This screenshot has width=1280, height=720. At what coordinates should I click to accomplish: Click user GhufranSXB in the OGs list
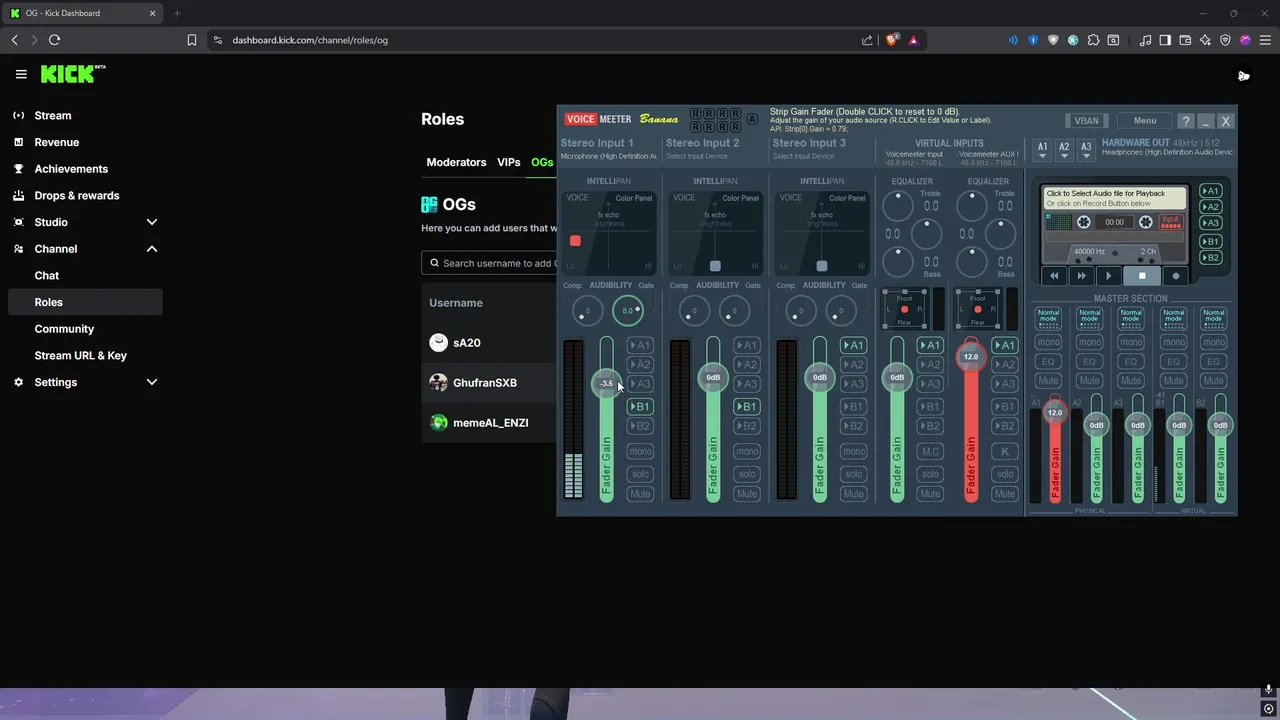pyautogui.click(x=485, y=383)
